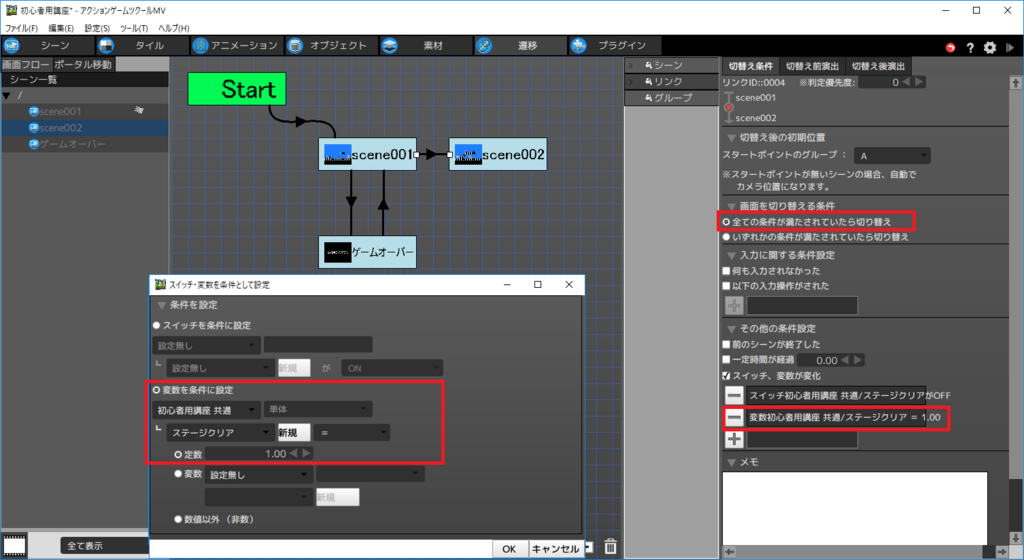
Task: Collapse the メモ section
Action: click(731, 462)
